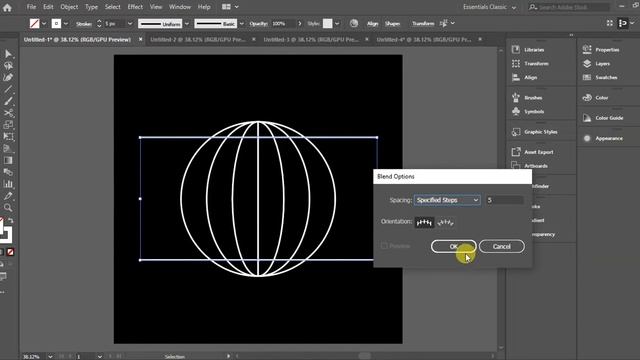Open the Asset Export panel
Image resolution: width=640 pixels, height=360 pixels.
tap(533, 152)
